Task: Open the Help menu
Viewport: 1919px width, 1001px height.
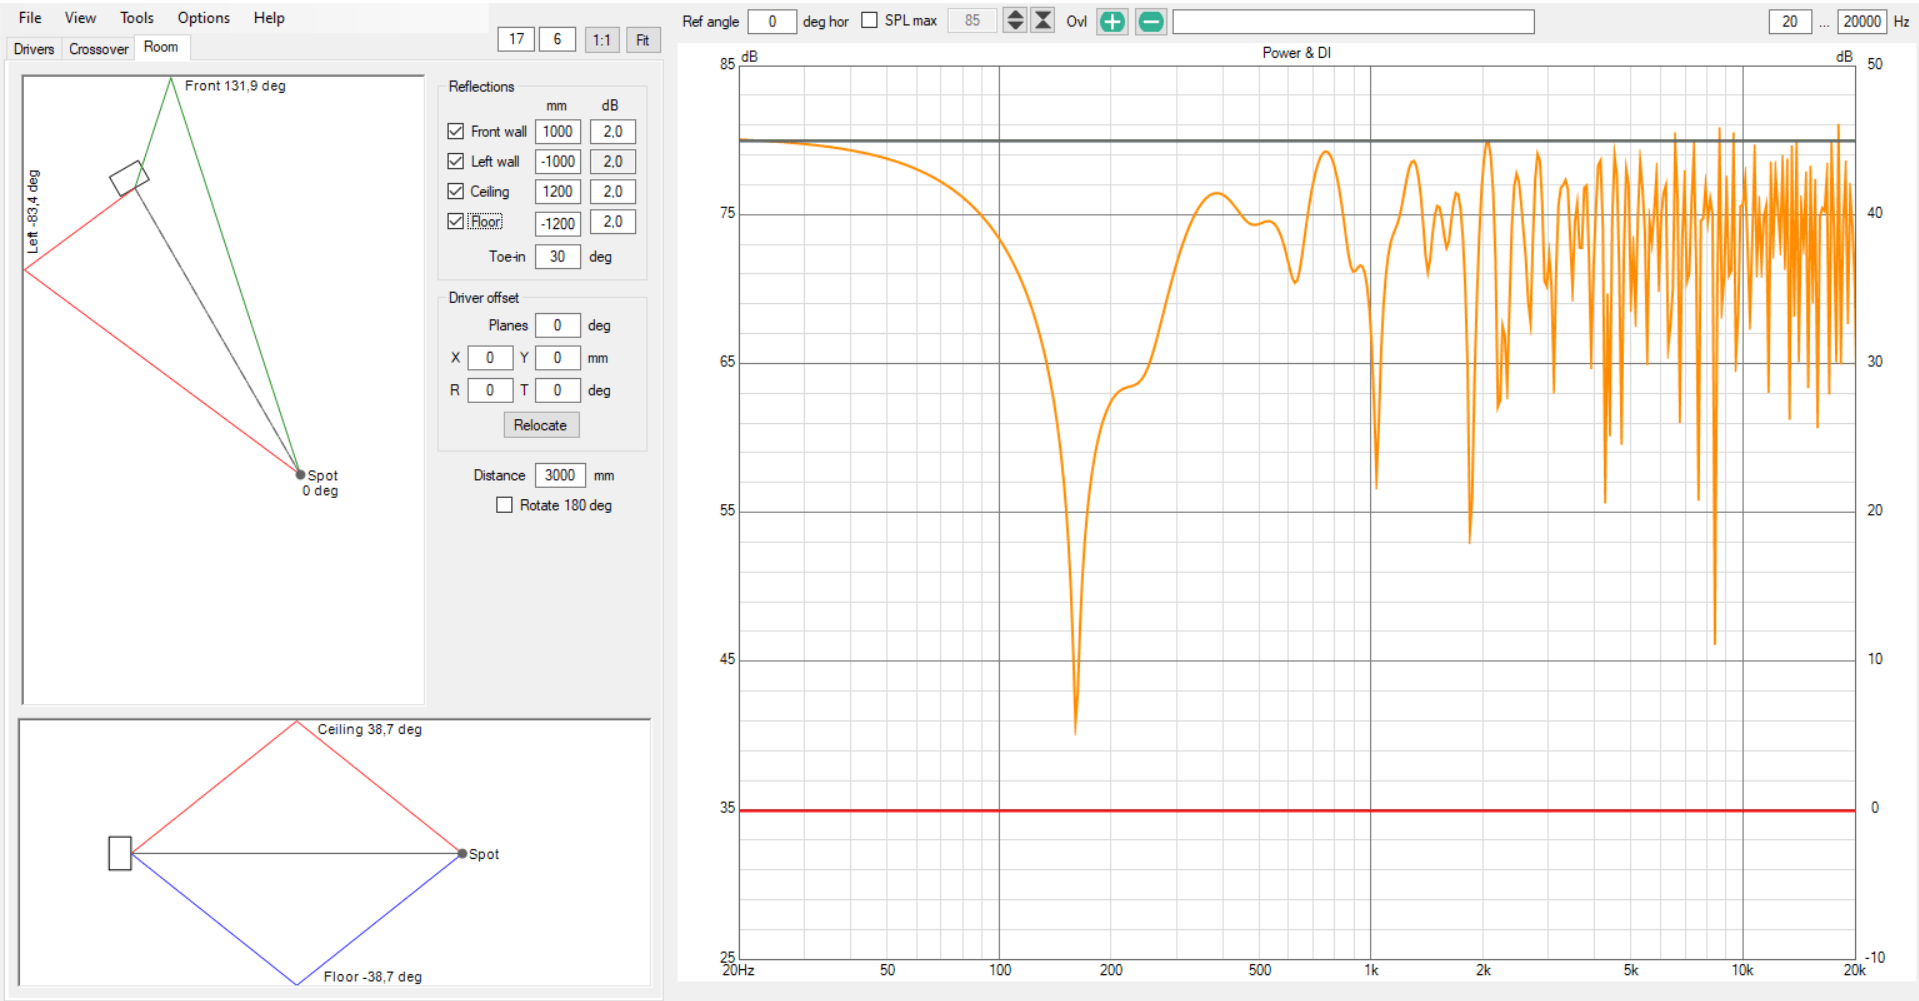Action: pyautogui.click(x=268, y=17)
